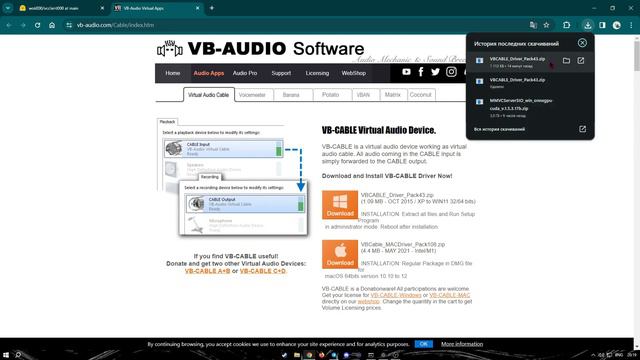
Task: Open VB-Audio Instagram page icon
Action: 451,72
